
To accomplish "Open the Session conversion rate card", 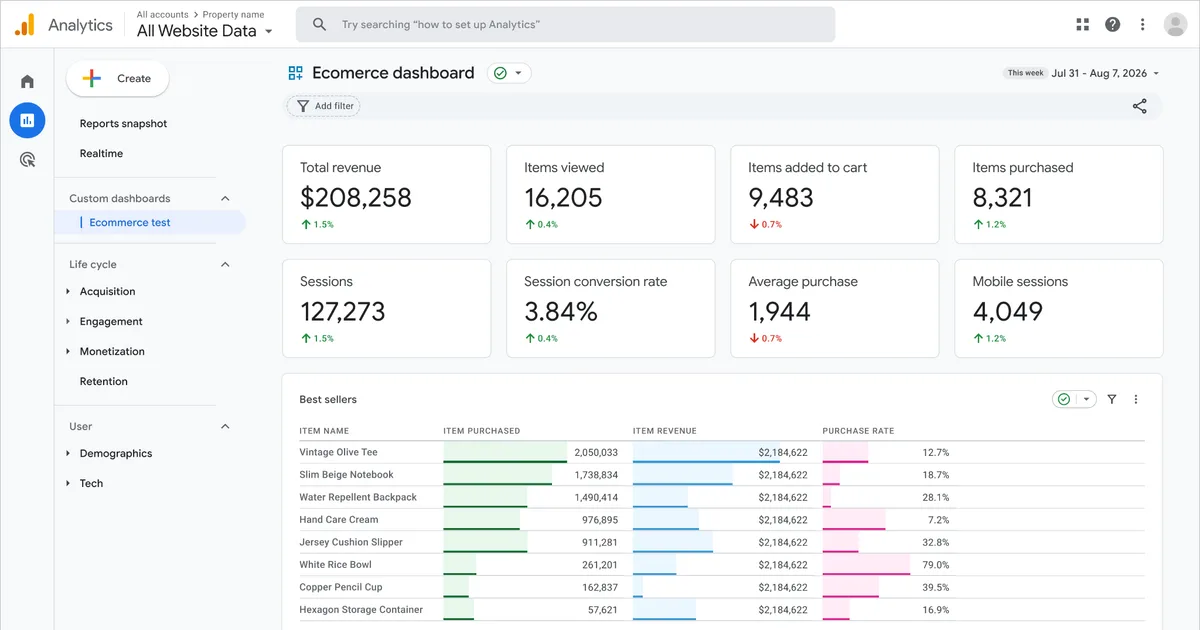I will click(x=611, y=308).
